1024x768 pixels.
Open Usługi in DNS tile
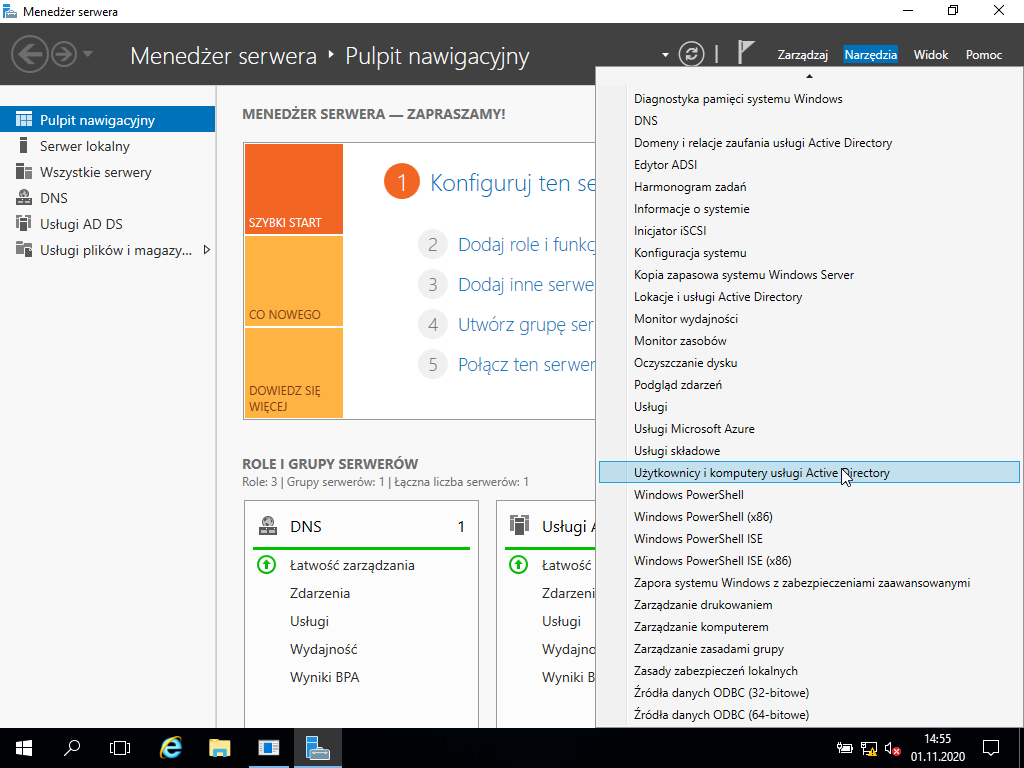(310, 621)
